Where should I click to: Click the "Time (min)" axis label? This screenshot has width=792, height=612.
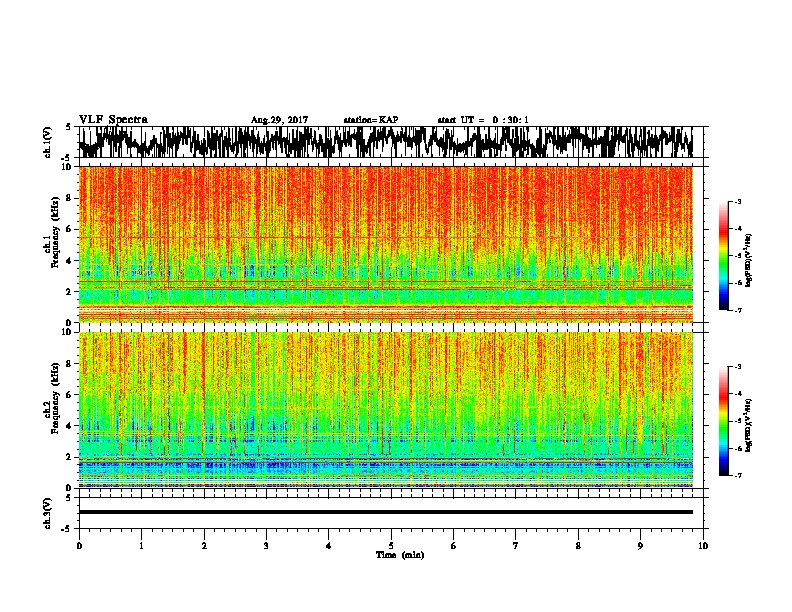(400, 555)
